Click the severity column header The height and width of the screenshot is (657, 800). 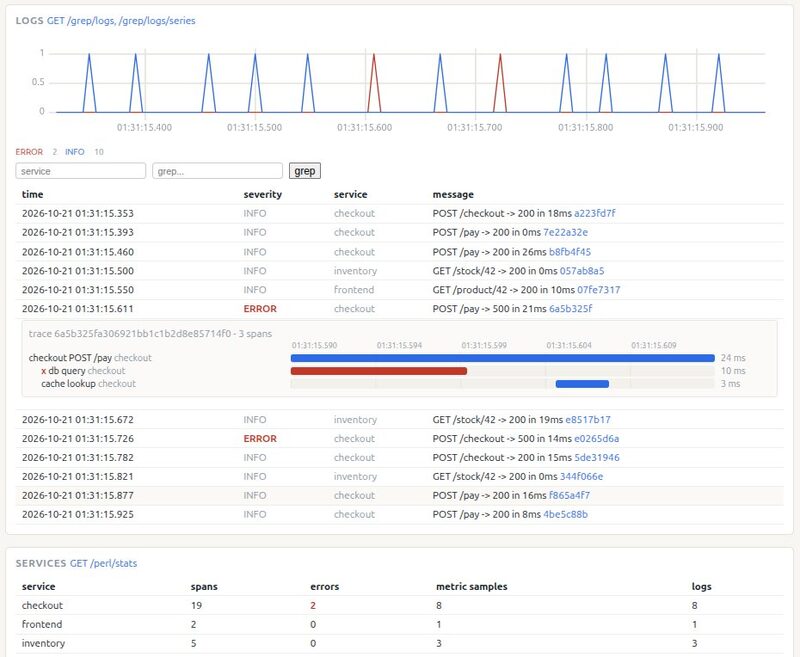(263, 194)
